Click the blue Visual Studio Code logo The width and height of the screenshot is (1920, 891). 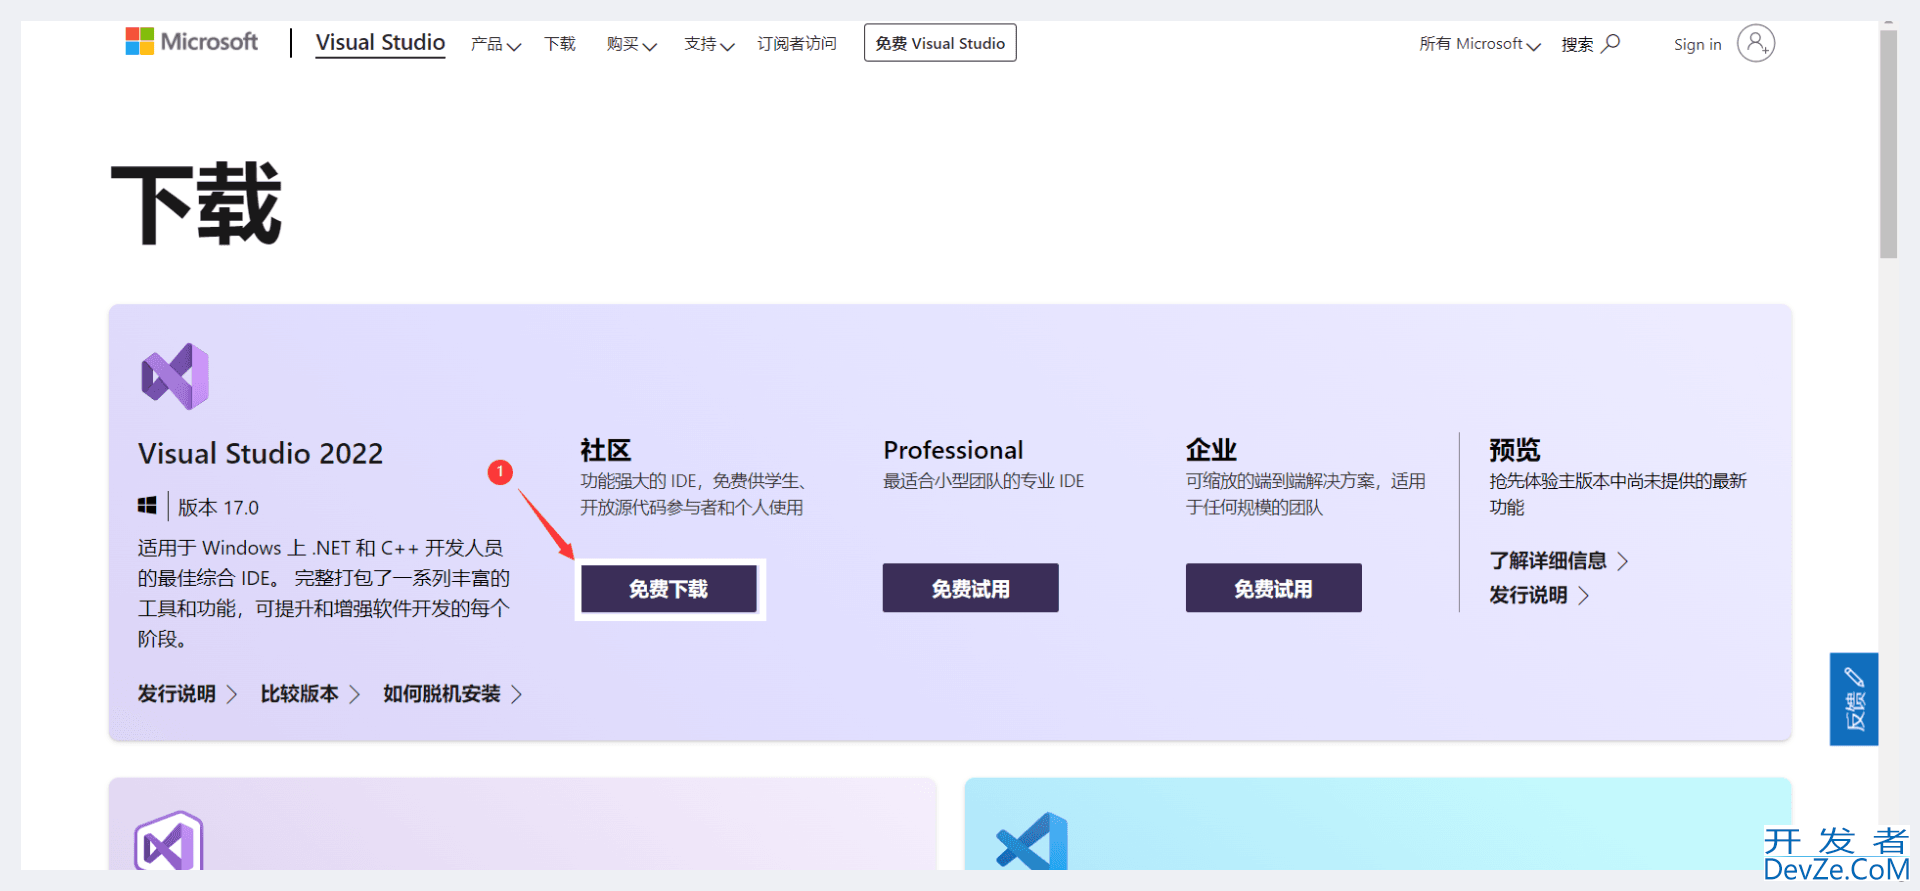click(x=1032, y=842)
